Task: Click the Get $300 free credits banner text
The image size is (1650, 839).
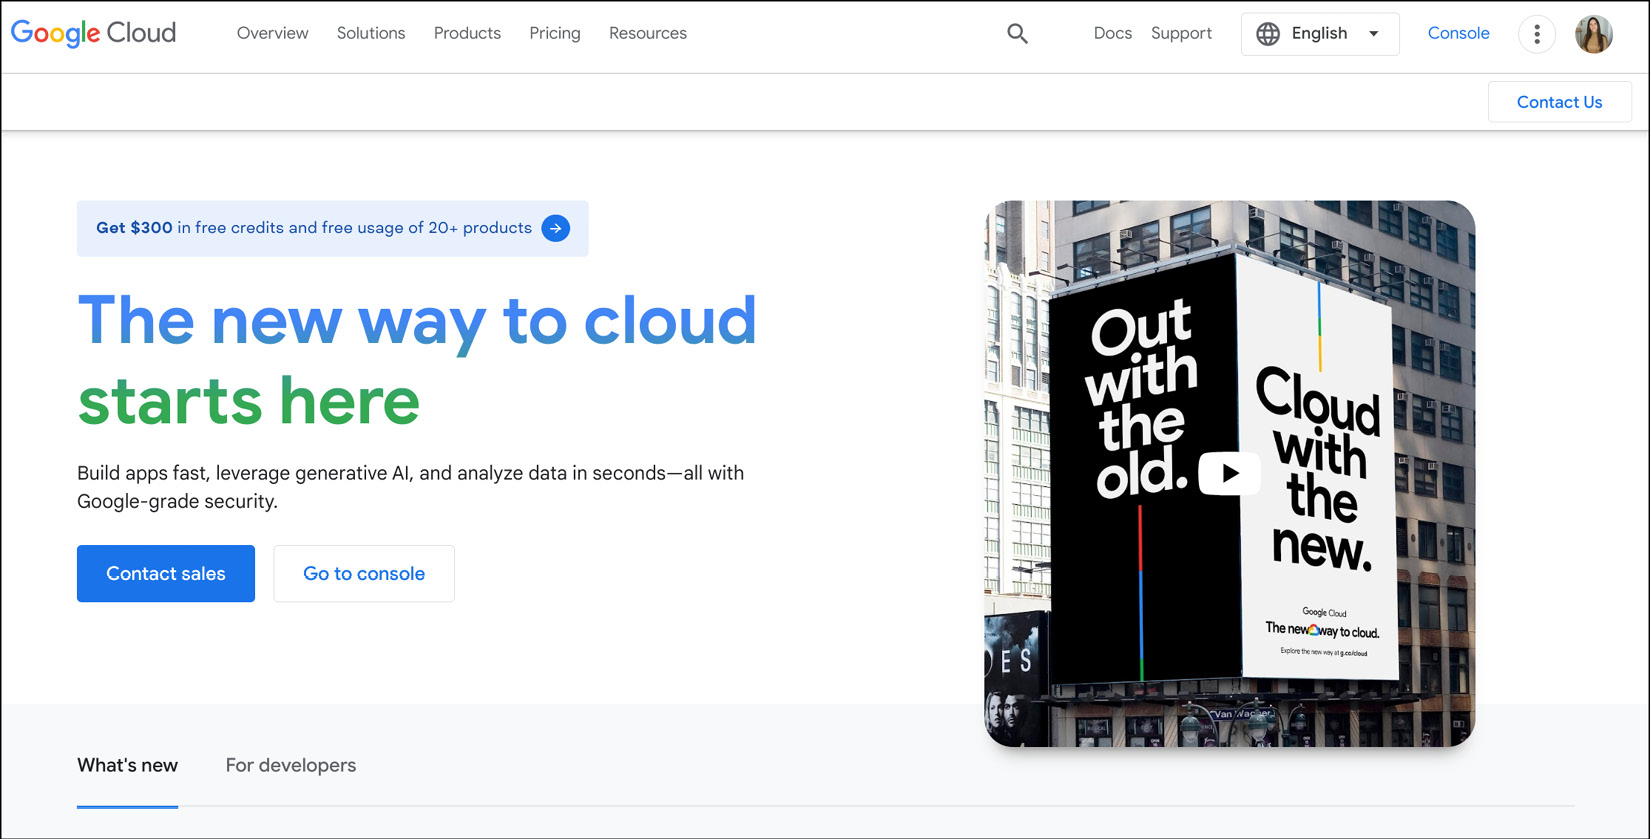Action: point(314,228)
